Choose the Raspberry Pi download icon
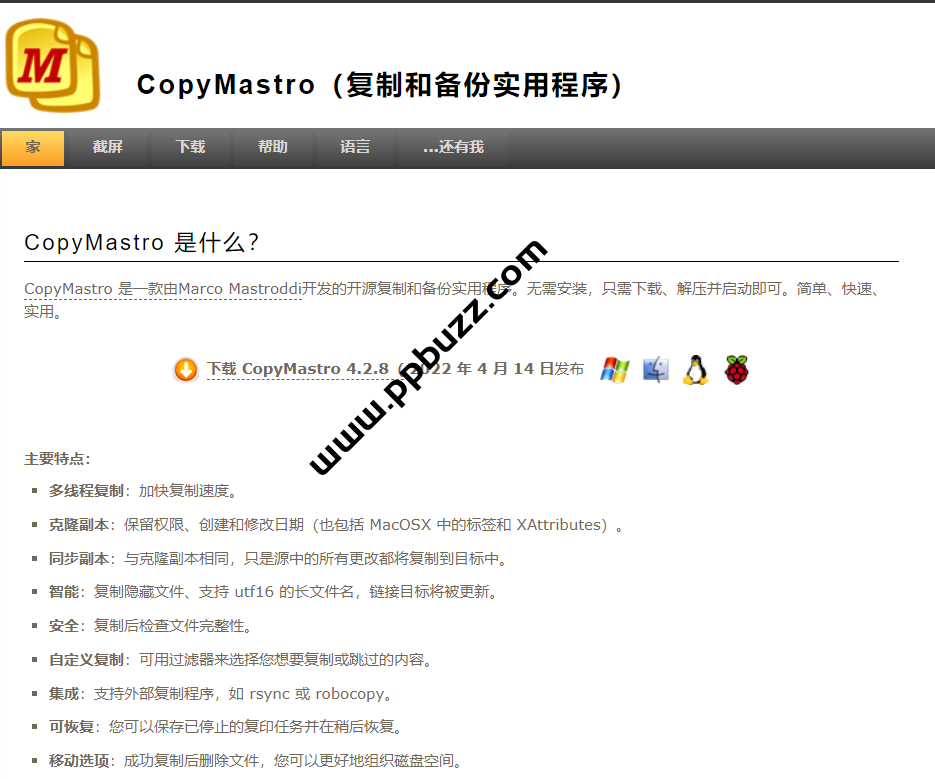 coord(736,370)
